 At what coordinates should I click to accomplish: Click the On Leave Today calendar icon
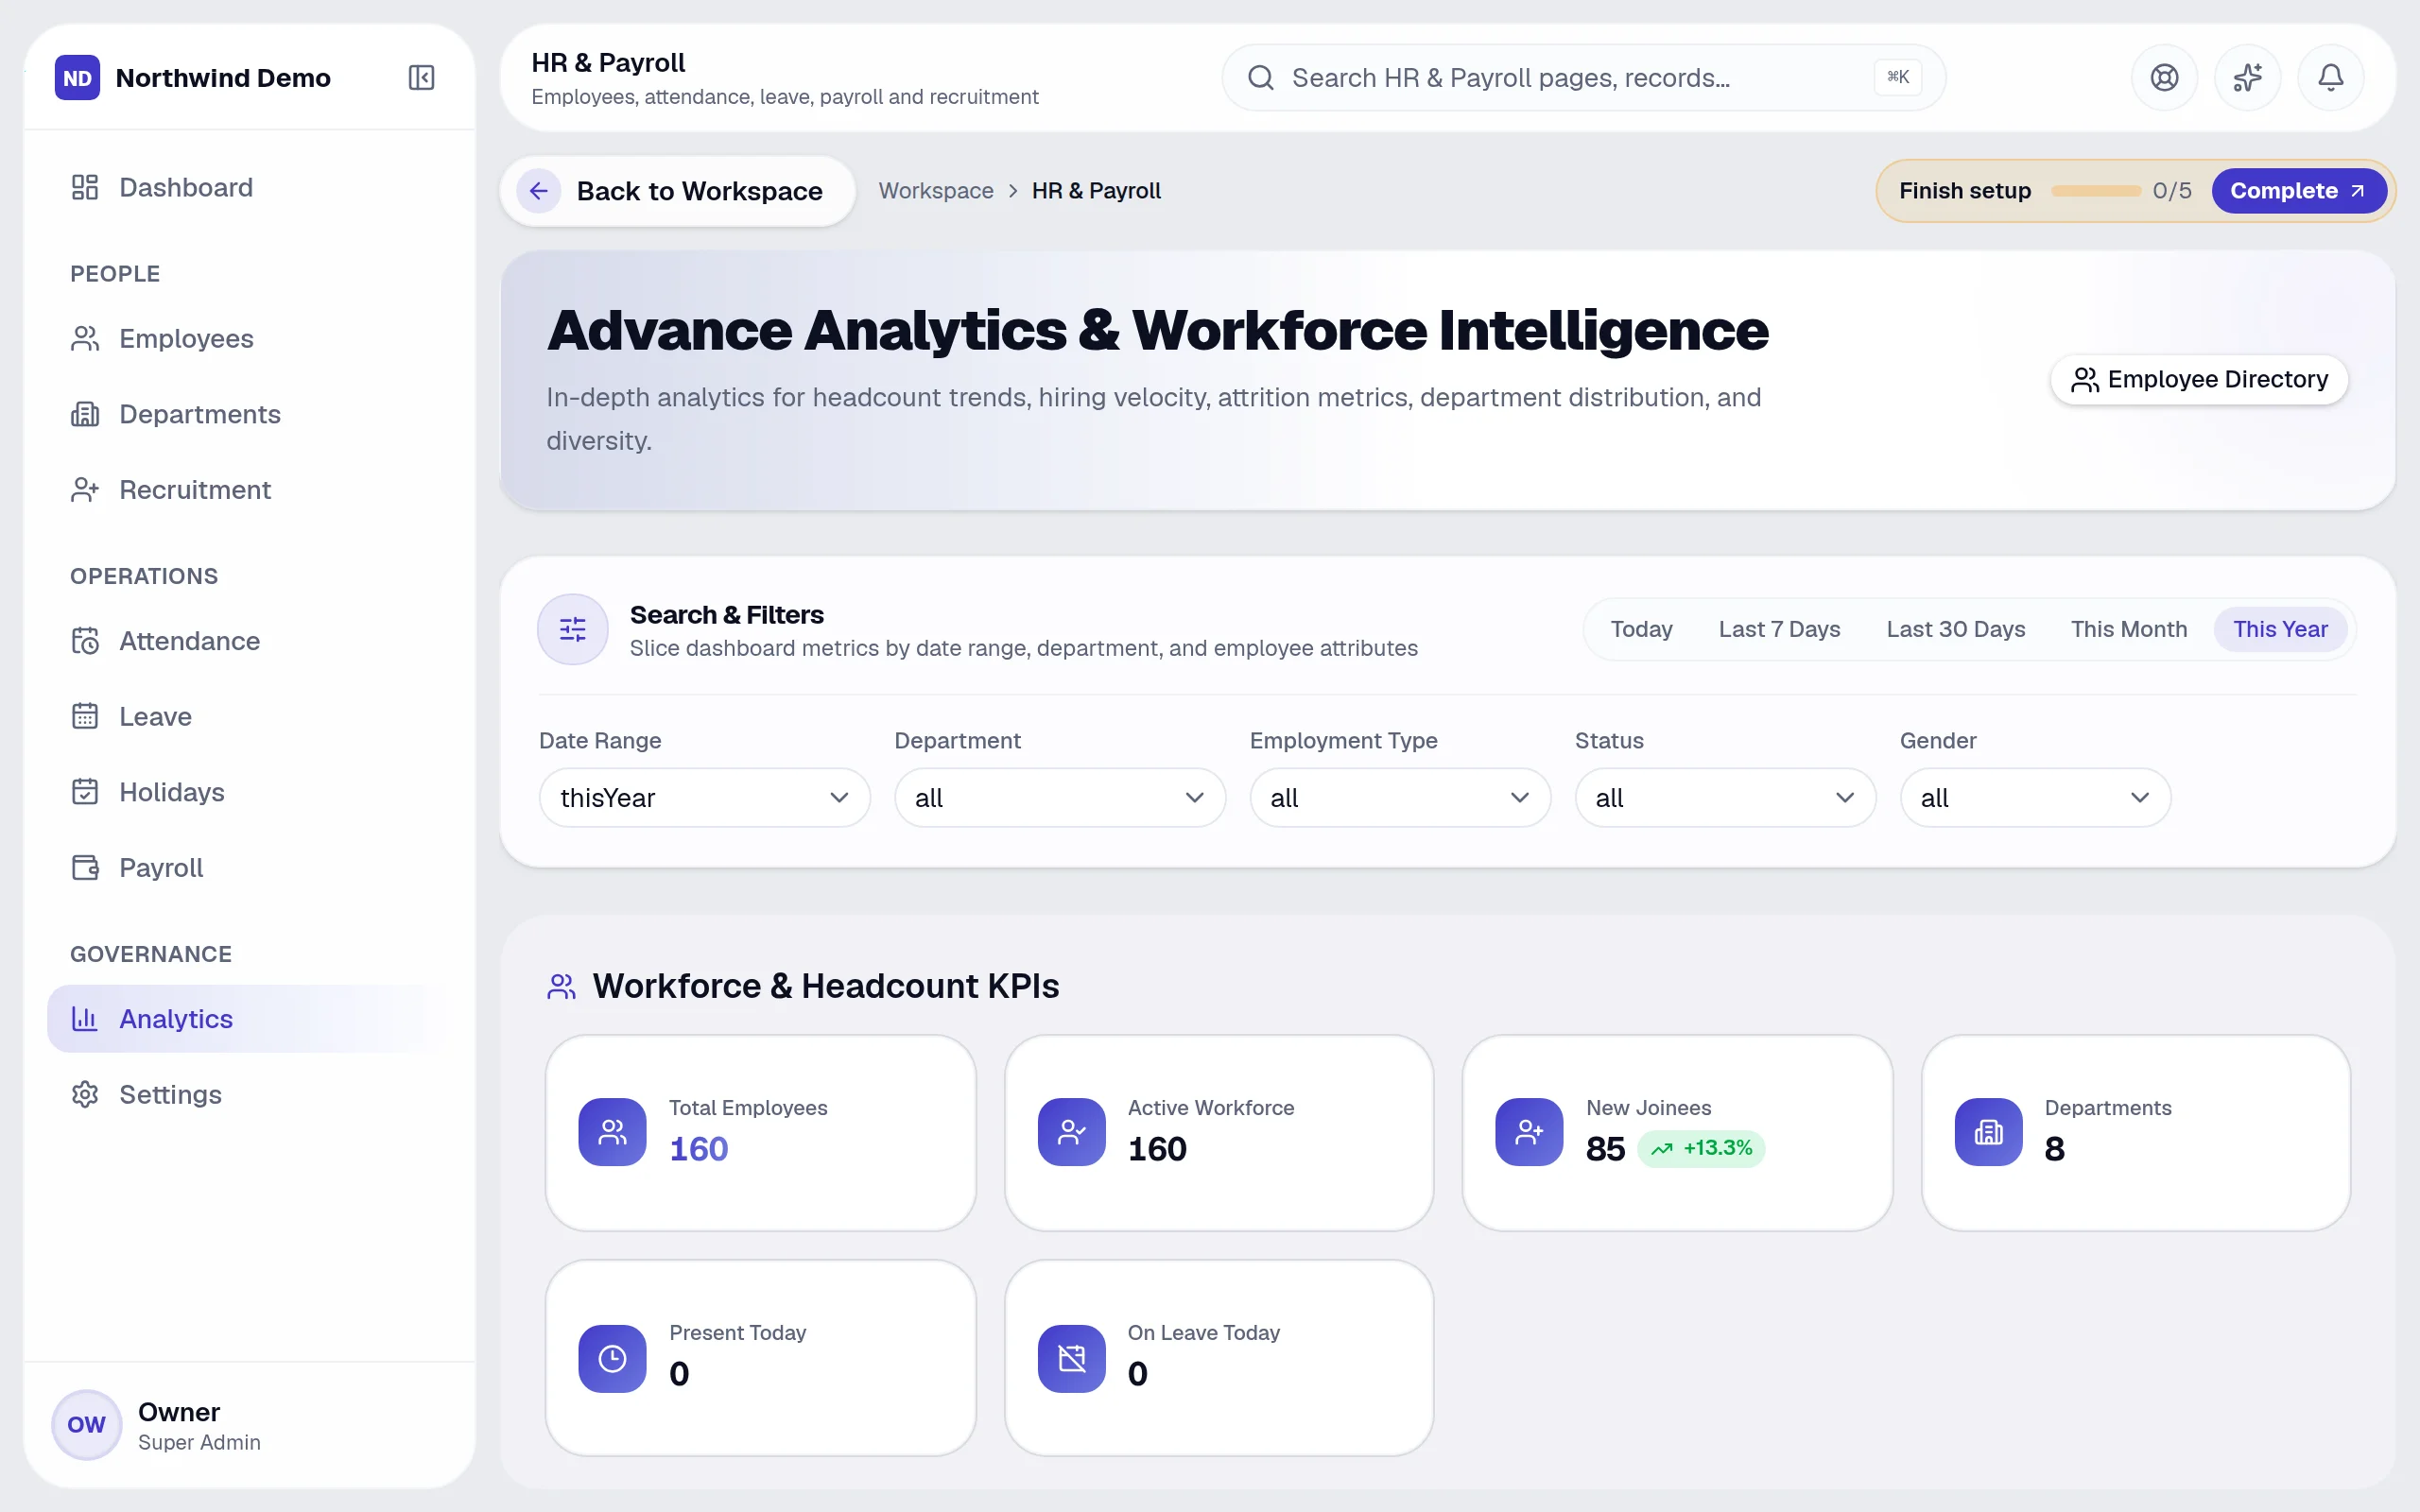click(1071, 1358)
